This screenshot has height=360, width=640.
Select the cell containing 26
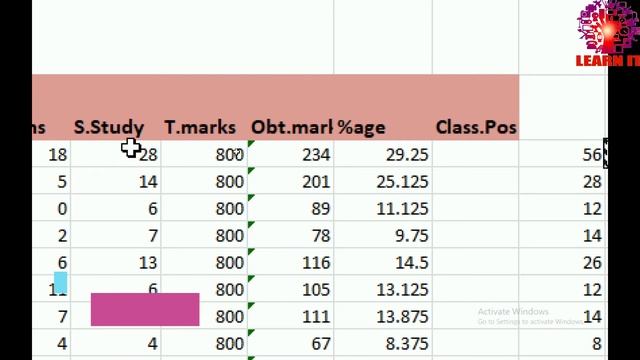click(563, 262)
